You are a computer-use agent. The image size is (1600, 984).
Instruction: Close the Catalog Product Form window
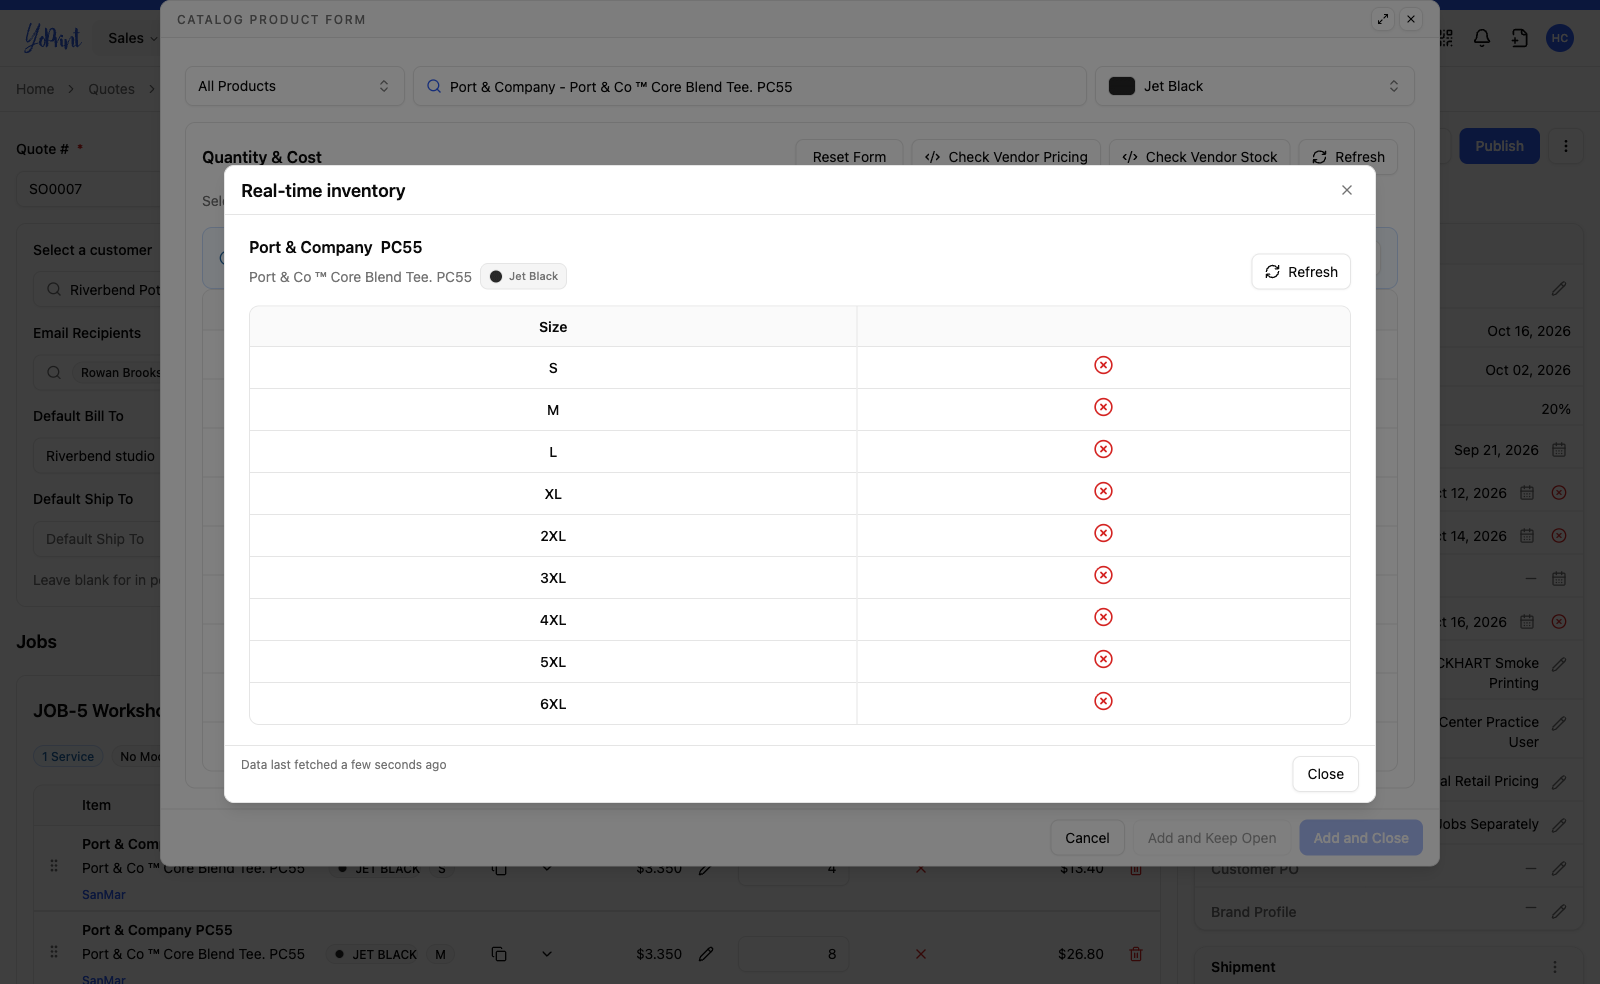click(x=1411, y=19)
